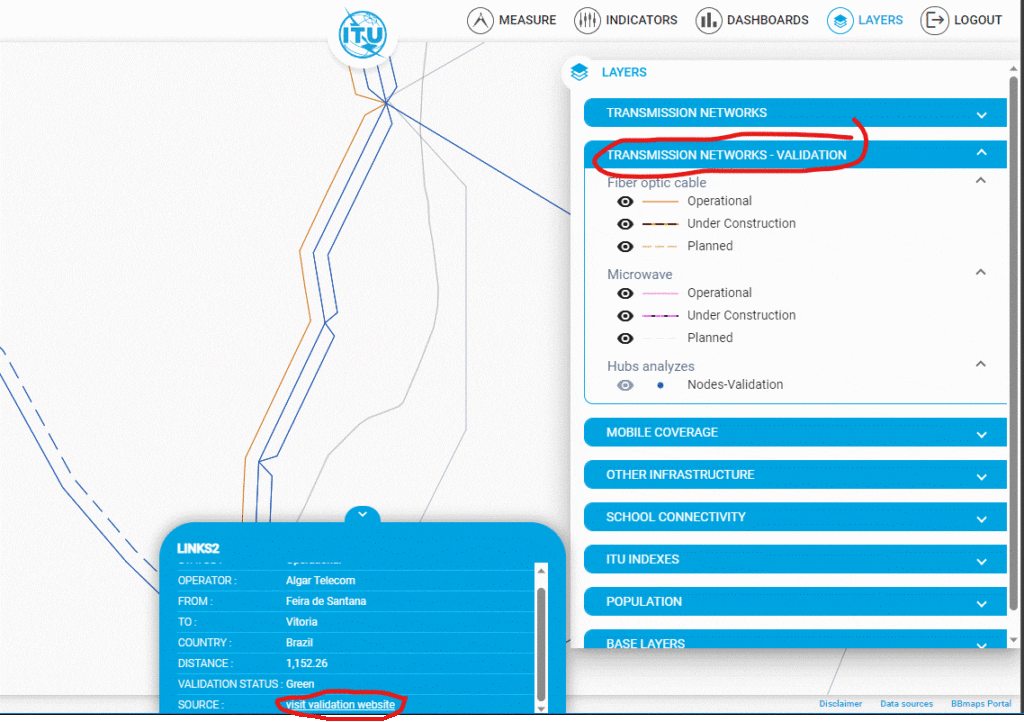This screenshot has height=722, width=1024.
Task: Open the visit validation website link
Action: (340, 705)
